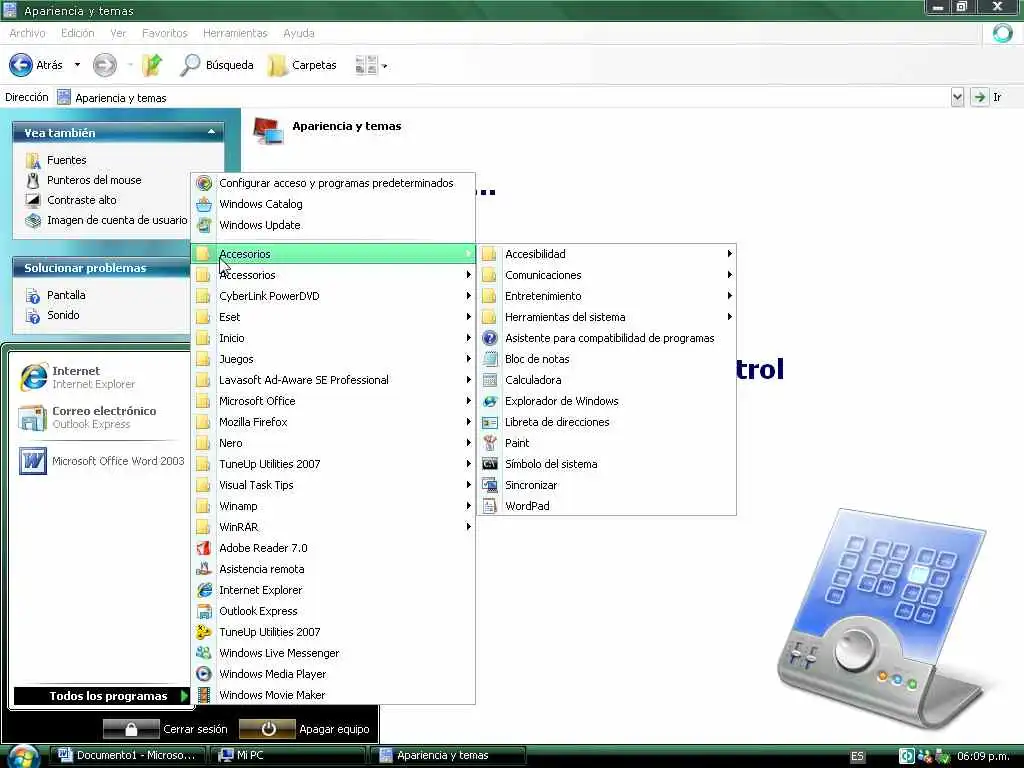Open the address bar dropdown arrow

957,97
